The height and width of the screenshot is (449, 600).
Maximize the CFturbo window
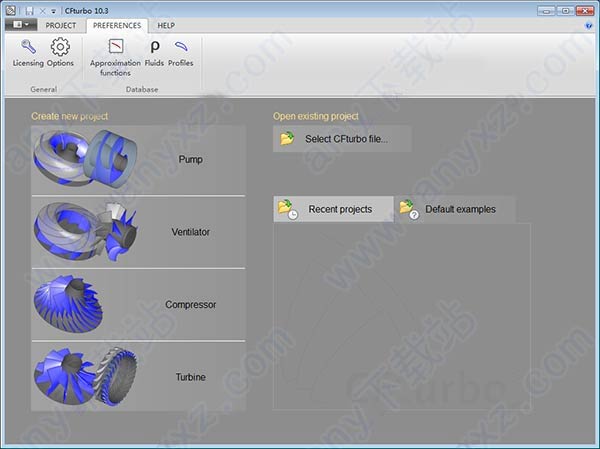point(565,11)
